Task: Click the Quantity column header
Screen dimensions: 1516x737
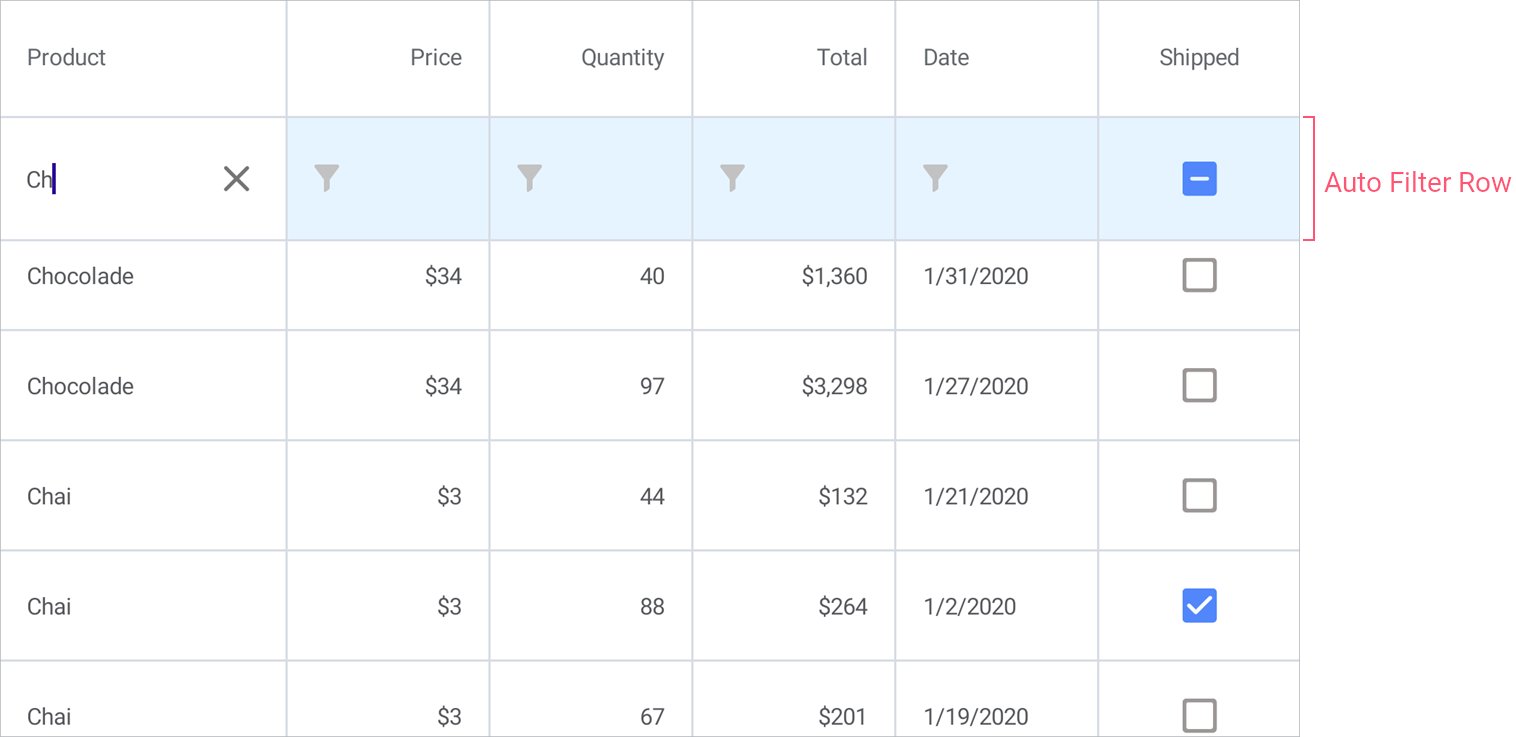Action: point(622,58)
